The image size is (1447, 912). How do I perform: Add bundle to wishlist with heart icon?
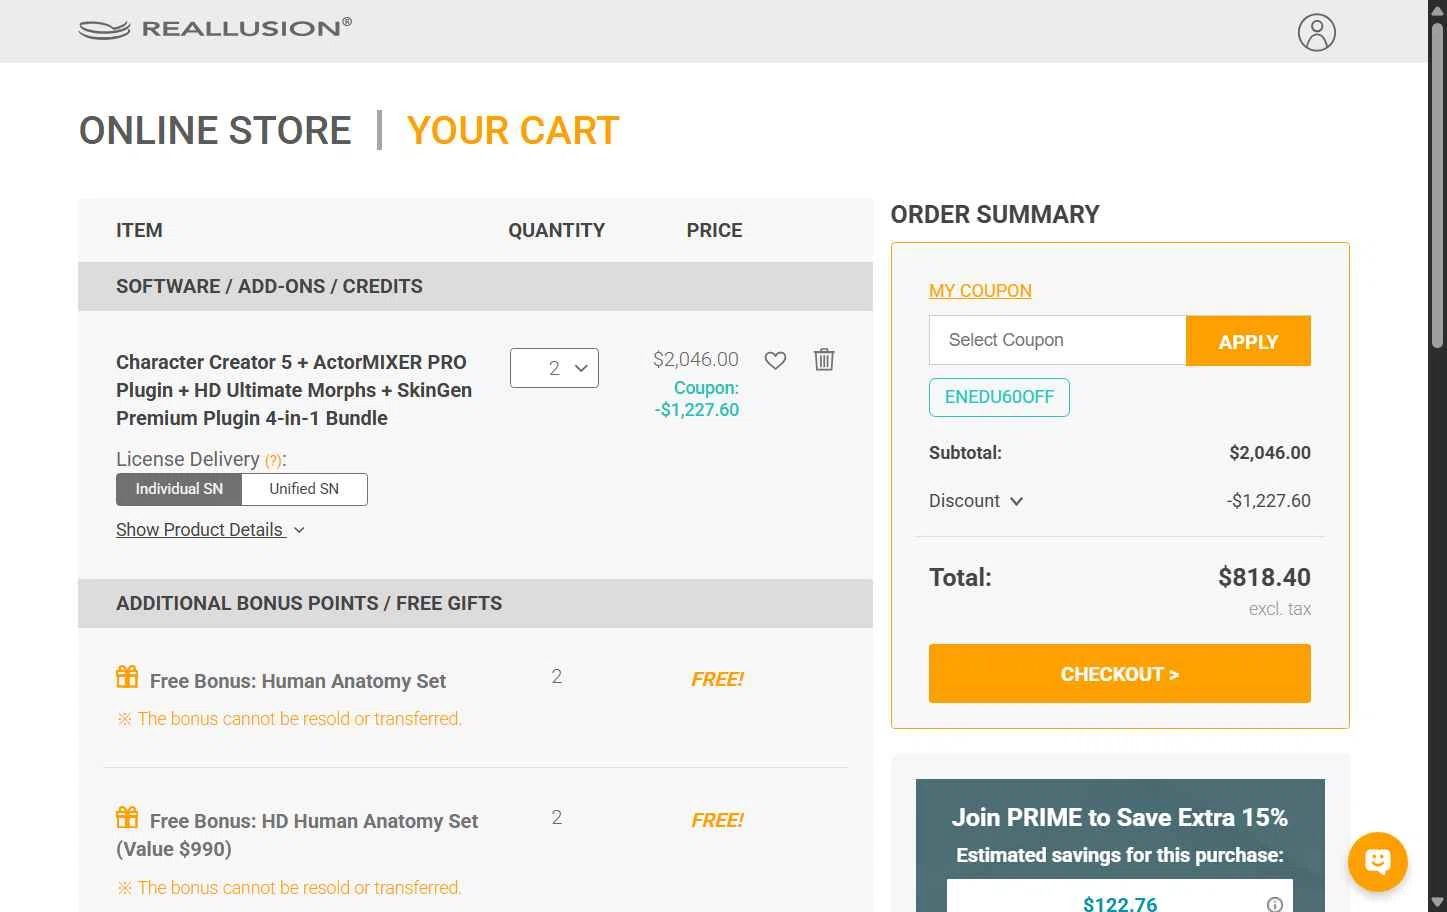(775, 360)
